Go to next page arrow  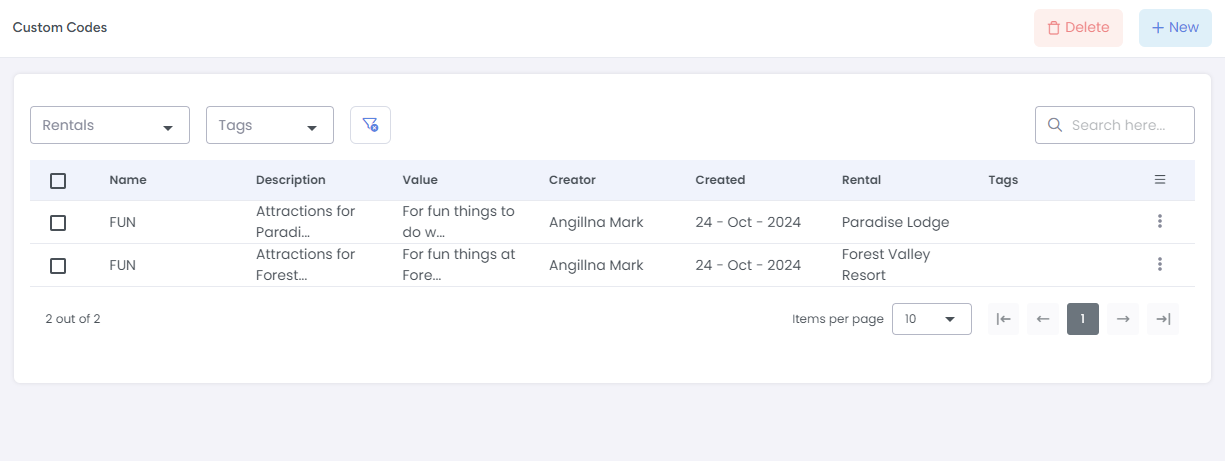[x=1123, y=319]
